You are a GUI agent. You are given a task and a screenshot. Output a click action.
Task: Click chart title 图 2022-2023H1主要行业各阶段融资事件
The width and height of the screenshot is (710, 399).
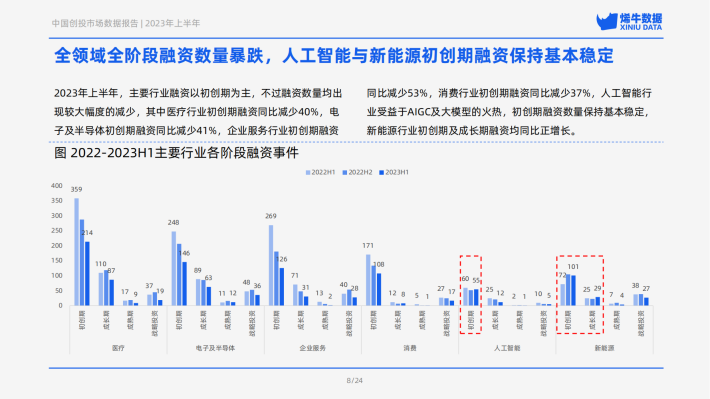176,153
